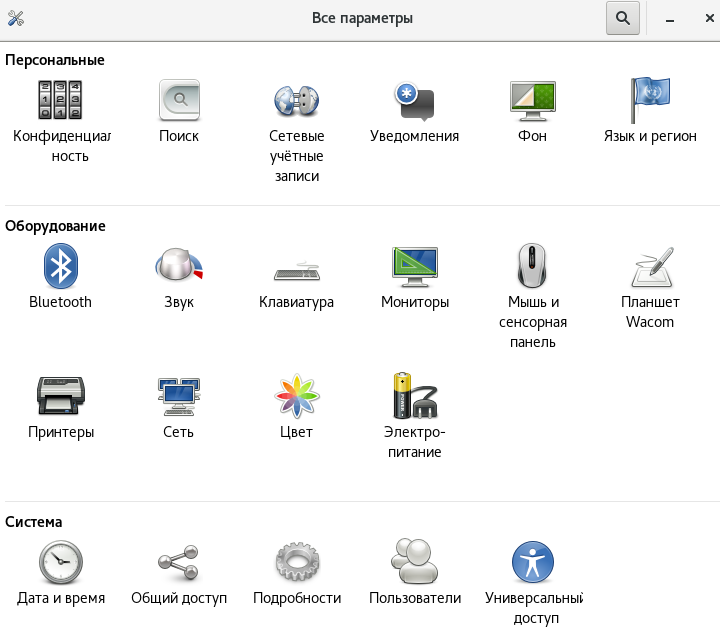This screenshot has height=631, width=720.
Task: Open the Уведомления notifications panel
Action: pyautogui.click(x=414, y=101)
